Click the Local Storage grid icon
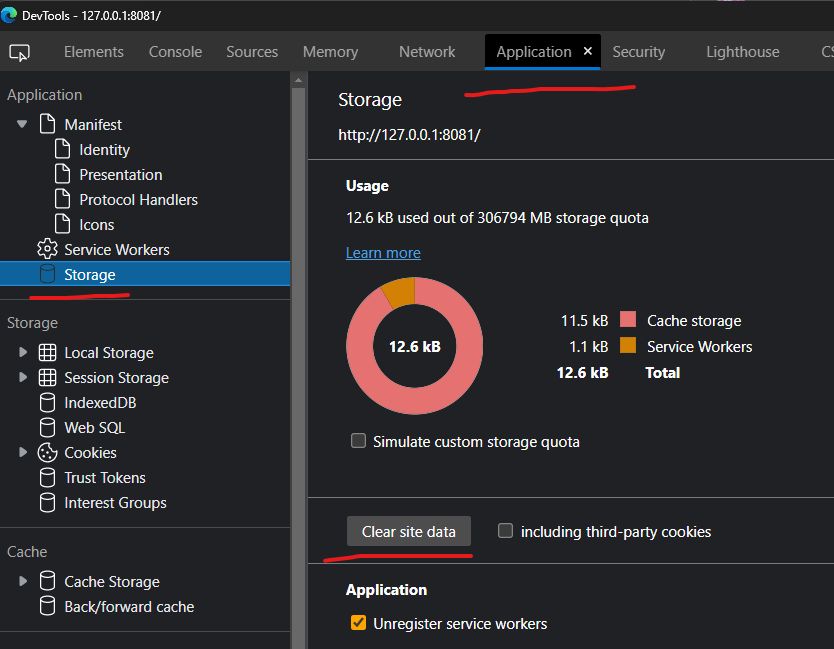This screenshot has height=649, width=834. (47, 352)
